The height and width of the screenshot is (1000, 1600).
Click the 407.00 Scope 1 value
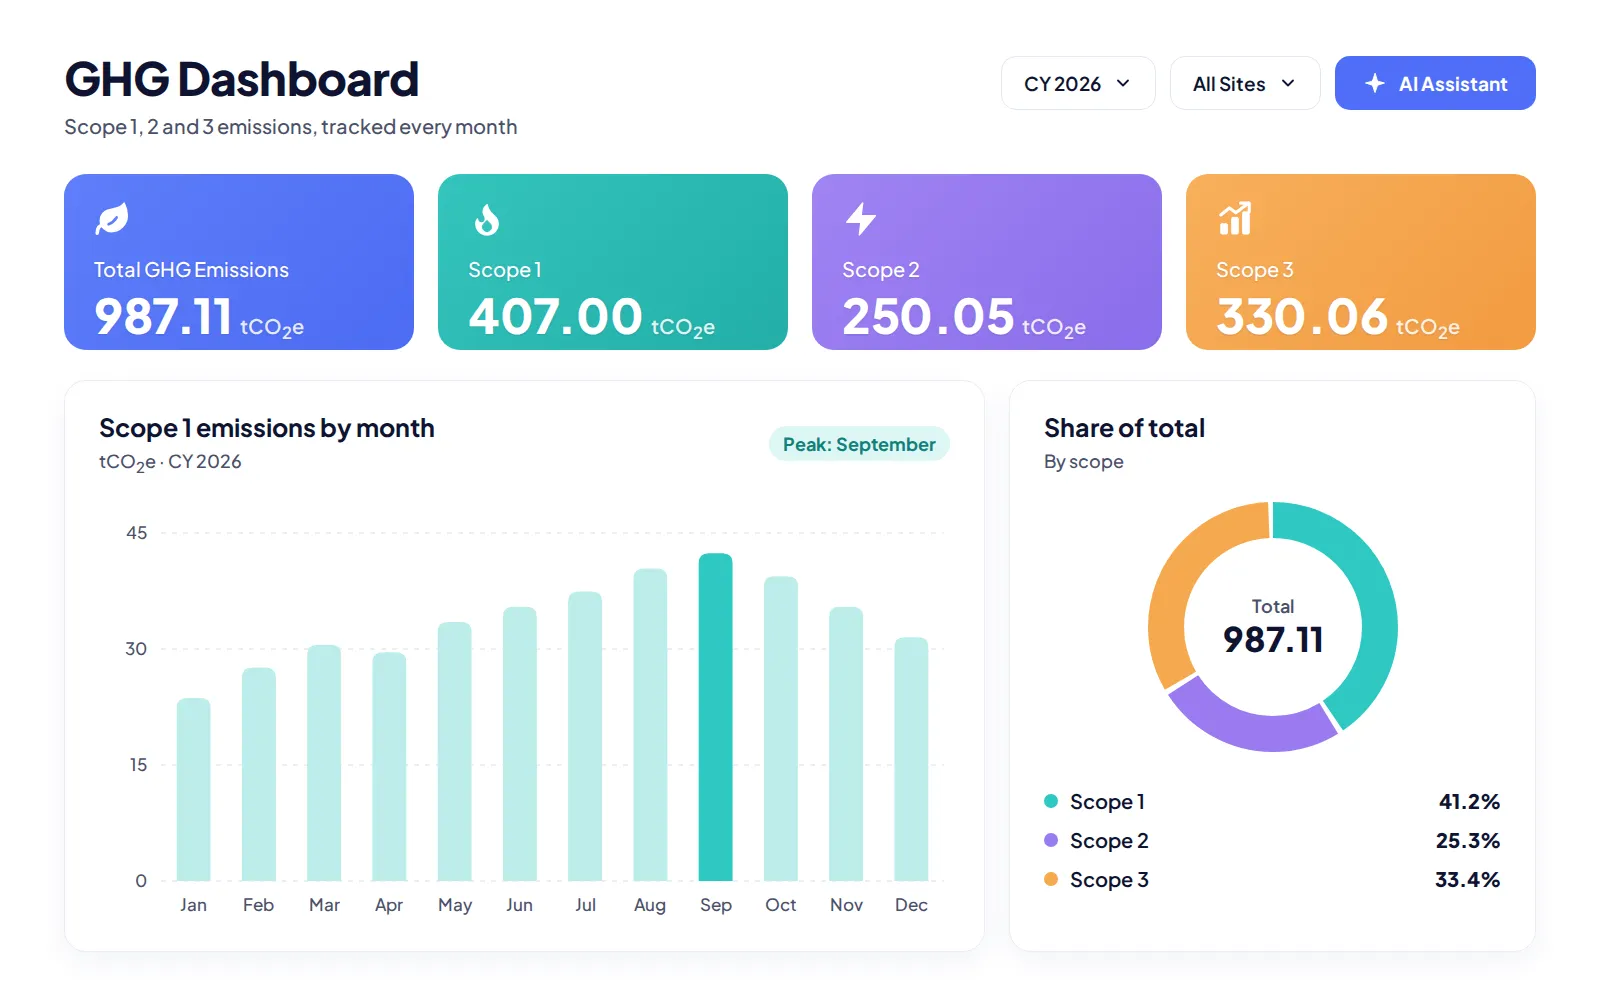555,317
